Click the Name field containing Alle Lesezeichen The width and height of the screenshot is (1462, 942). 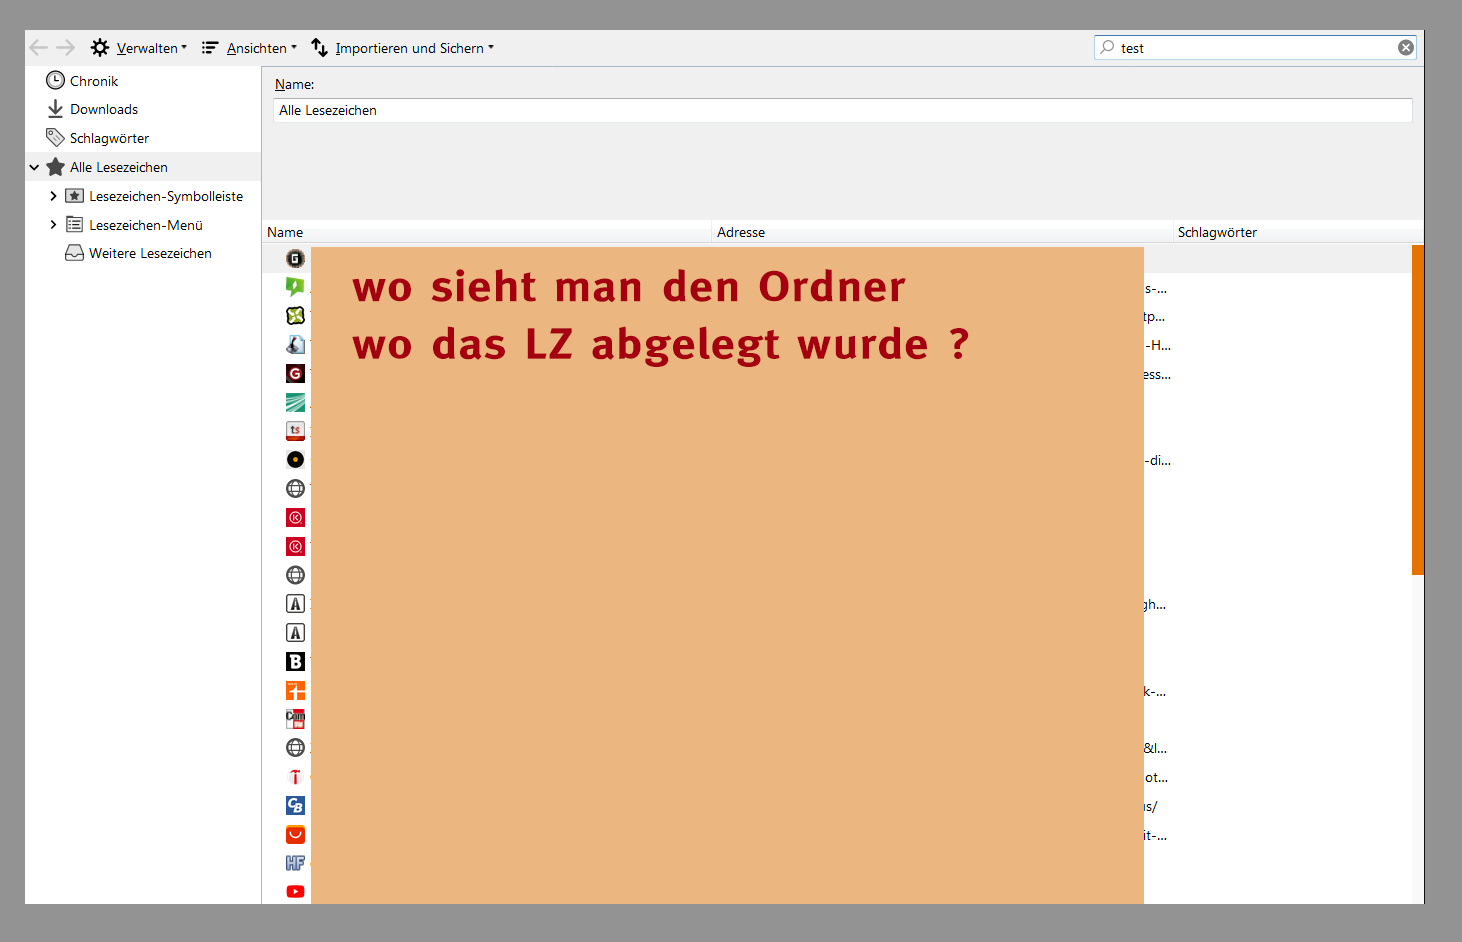coord(842,110)
